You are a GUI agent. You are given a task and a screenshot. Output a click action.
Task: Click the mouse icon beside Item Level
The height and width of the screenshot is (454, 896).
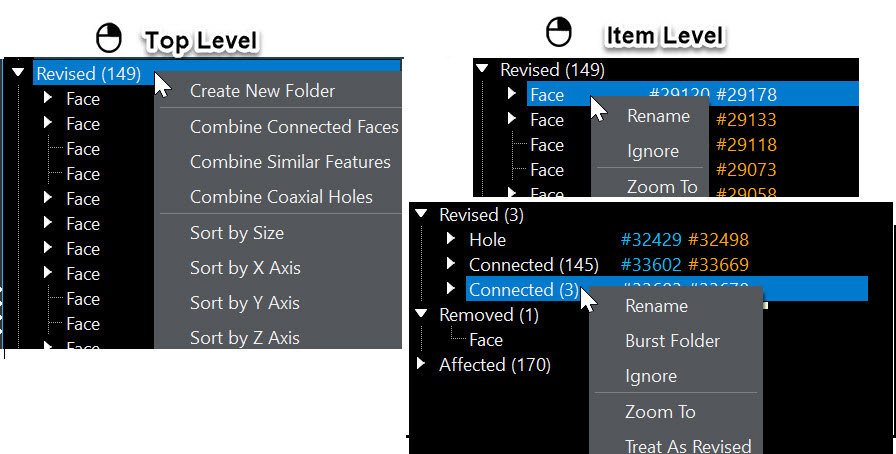[558, 32]
